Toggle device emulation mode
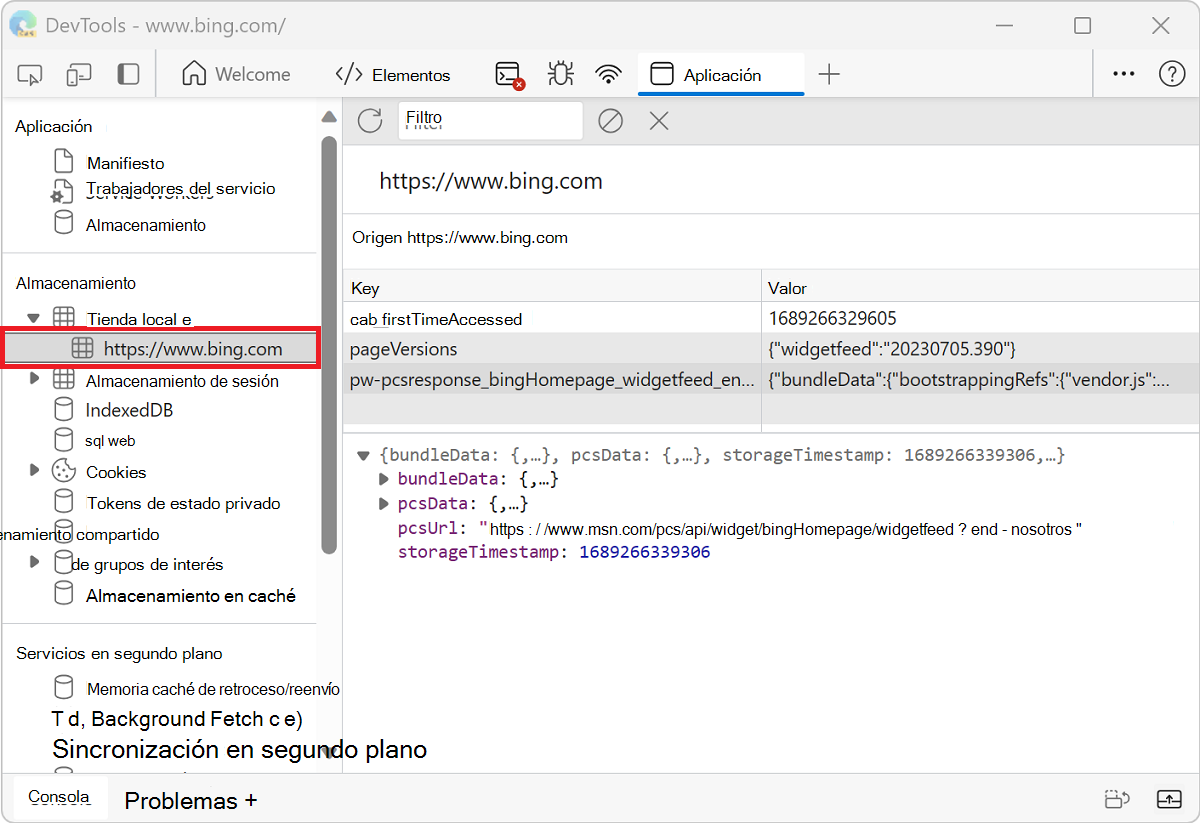 tap(78, 73)
